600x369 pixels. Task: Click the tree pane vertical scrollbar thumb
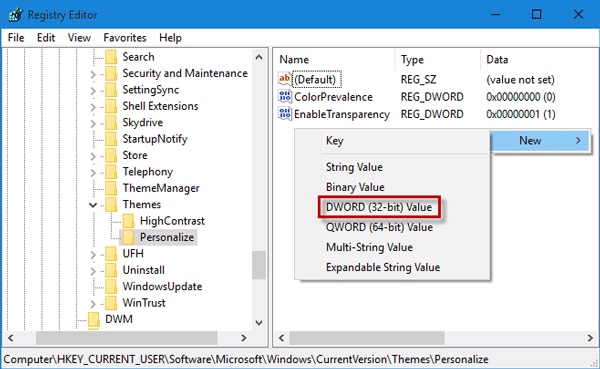[259, 265]
